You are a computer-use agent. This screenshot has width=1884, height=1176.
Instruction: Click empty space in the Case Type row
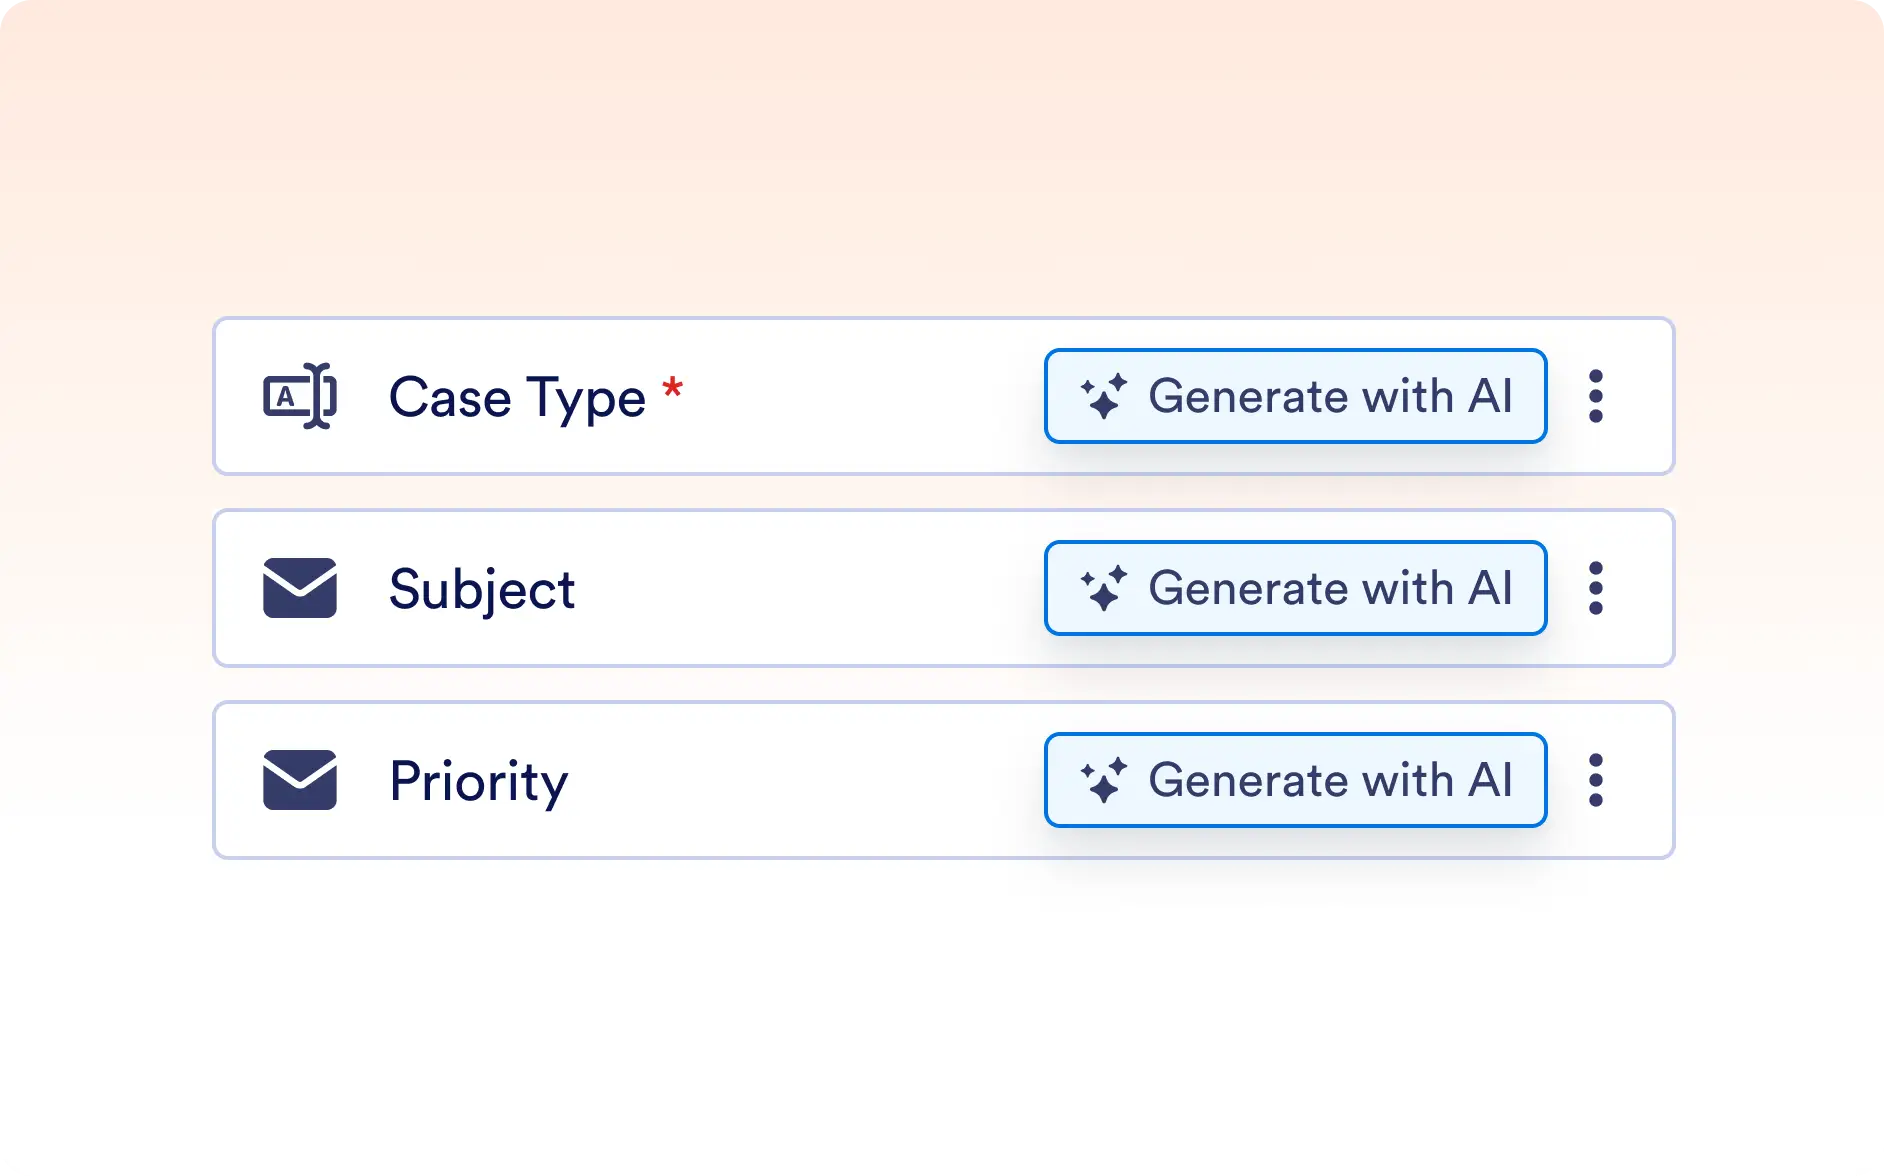(x=860, y=396)
